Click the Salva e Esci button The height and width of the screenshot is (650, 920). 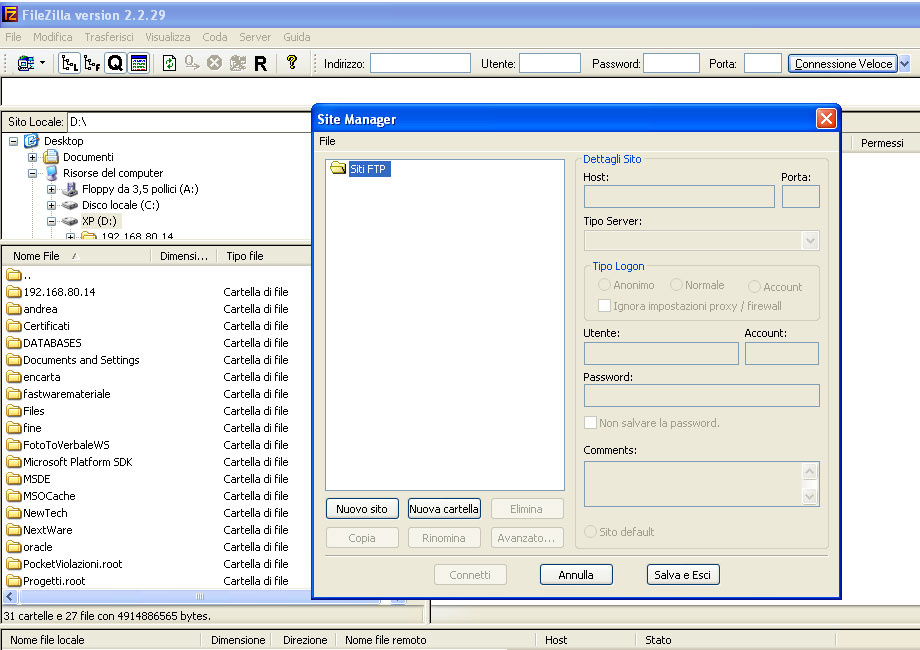coord(682,574)
